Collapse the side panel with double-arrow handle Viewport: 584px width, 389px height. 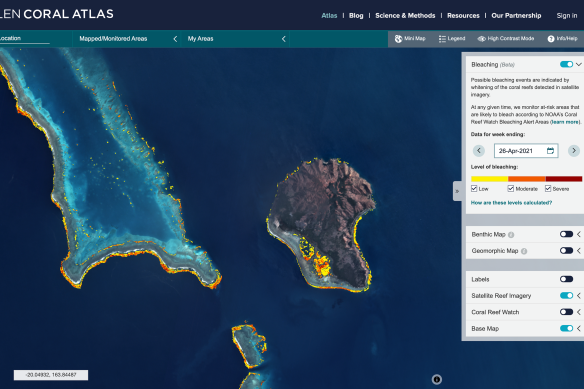click(x=457, y=191)
